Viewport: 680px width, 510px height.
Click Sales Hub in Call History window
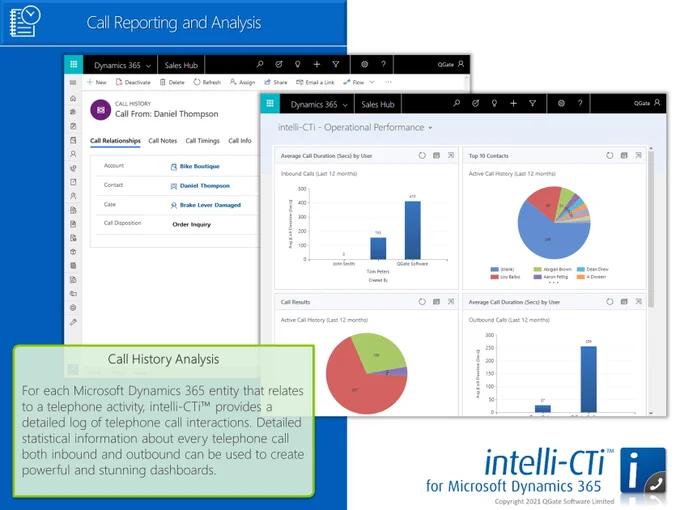(x=181, y=65)
